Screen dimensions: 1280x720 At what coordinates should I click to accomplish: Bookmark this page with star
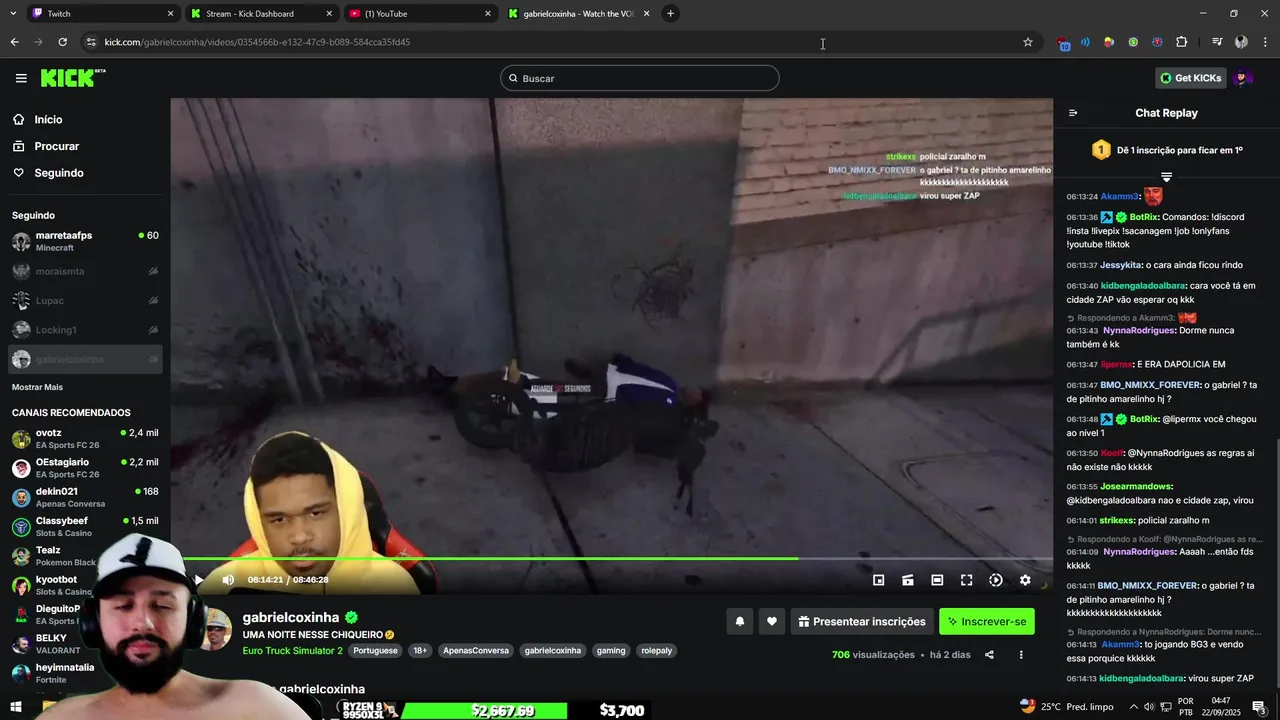point(1027,42)
